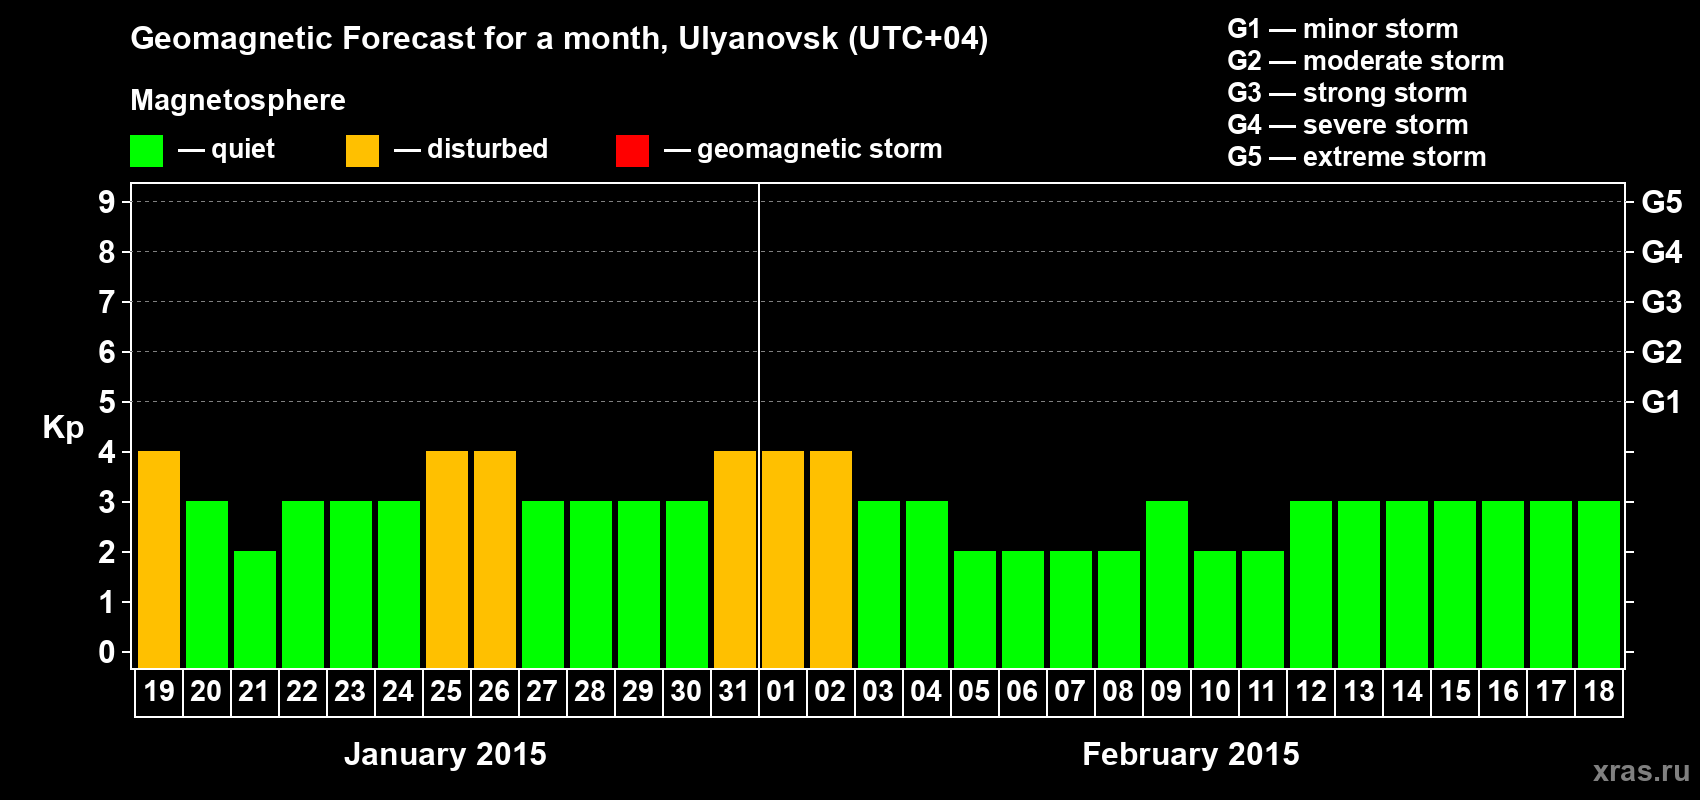Click the date label '07' on the axis
Image resolution: width=1700 pixels, height=800 pixels.
(1070, 692)
